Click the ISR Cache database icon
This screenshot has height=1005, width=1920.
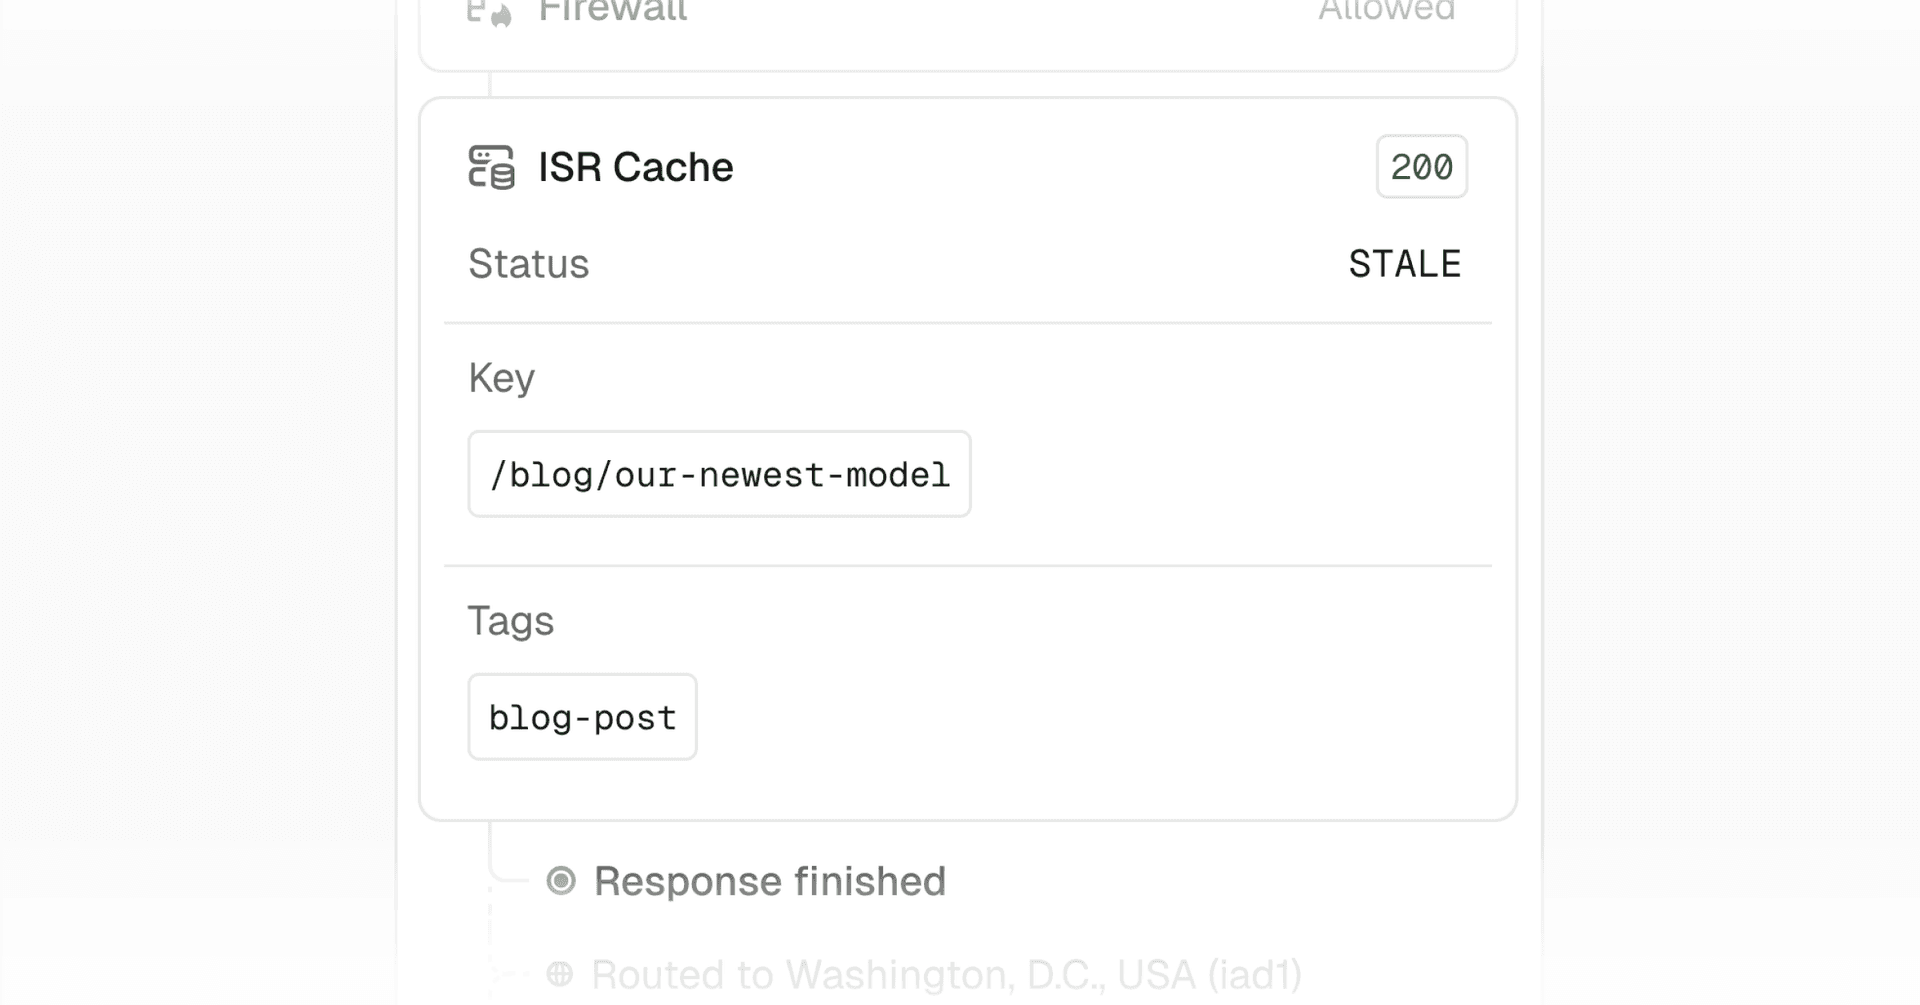[491, 167]
